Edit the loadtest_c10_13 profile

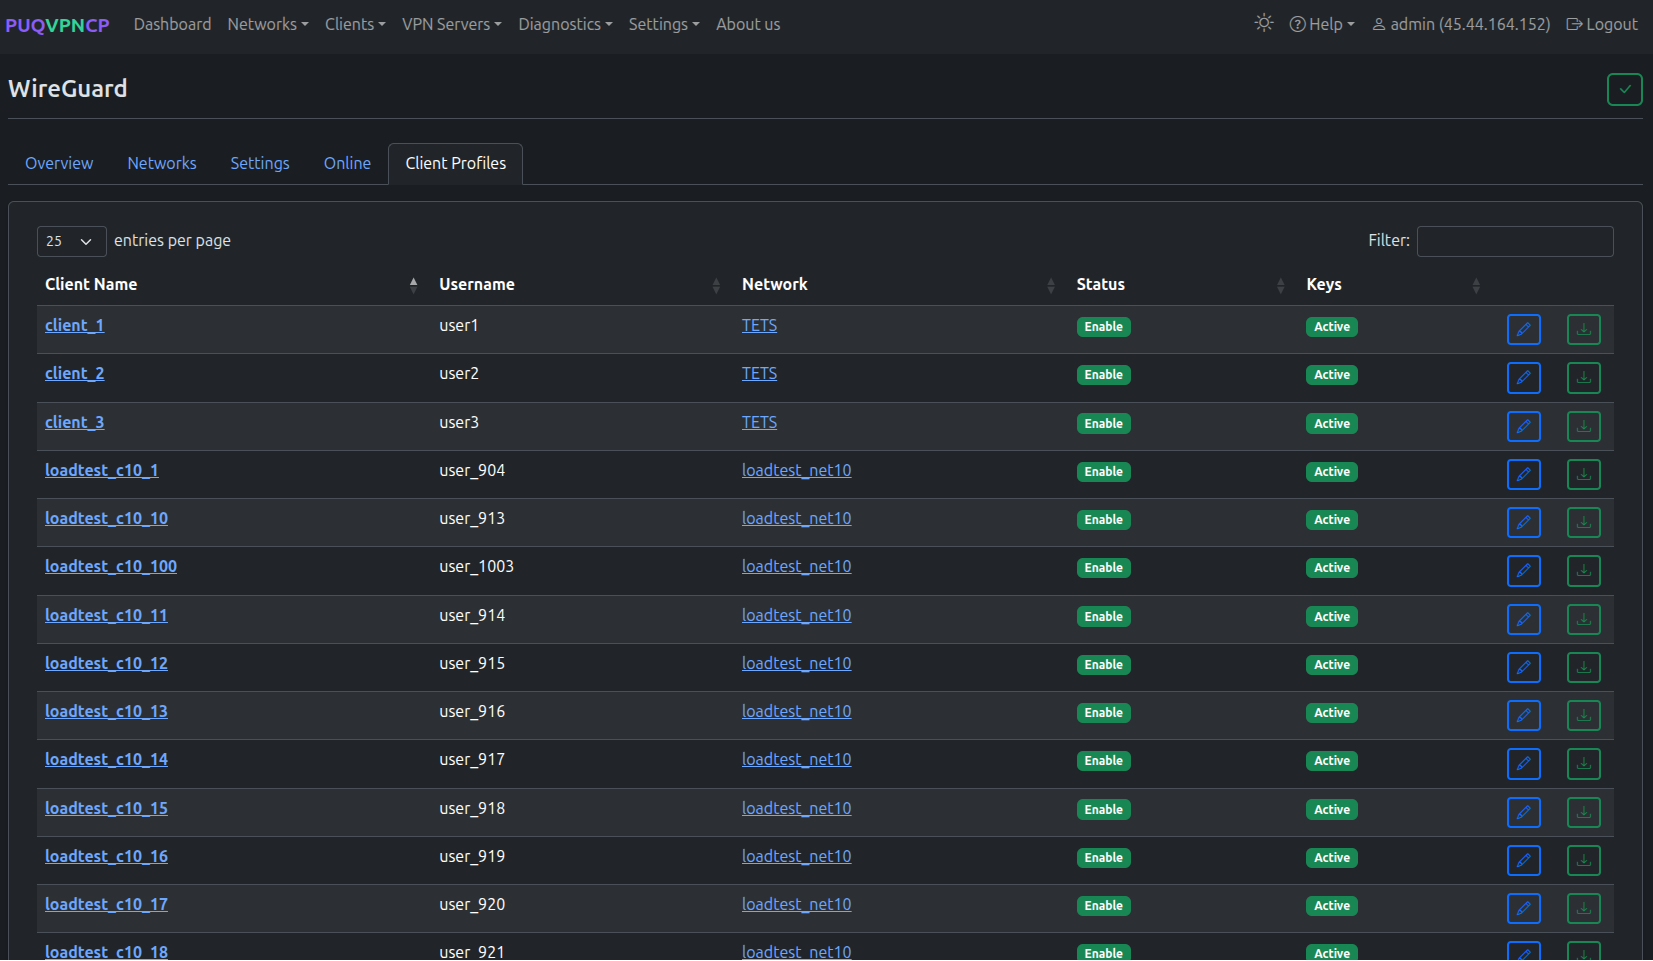click(x=1524, y=715)
